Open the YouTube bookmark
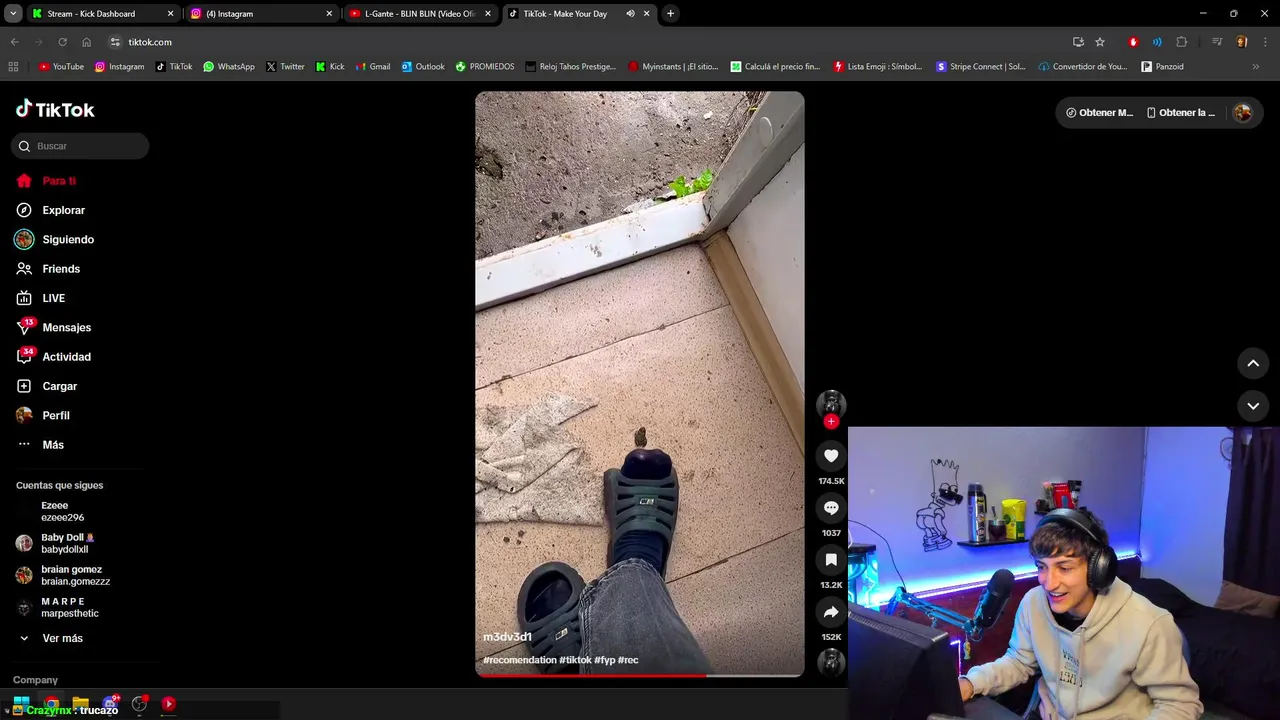The height and width of the screenshot is (720, 1280). pyautogui.click(x=61, y=67)
